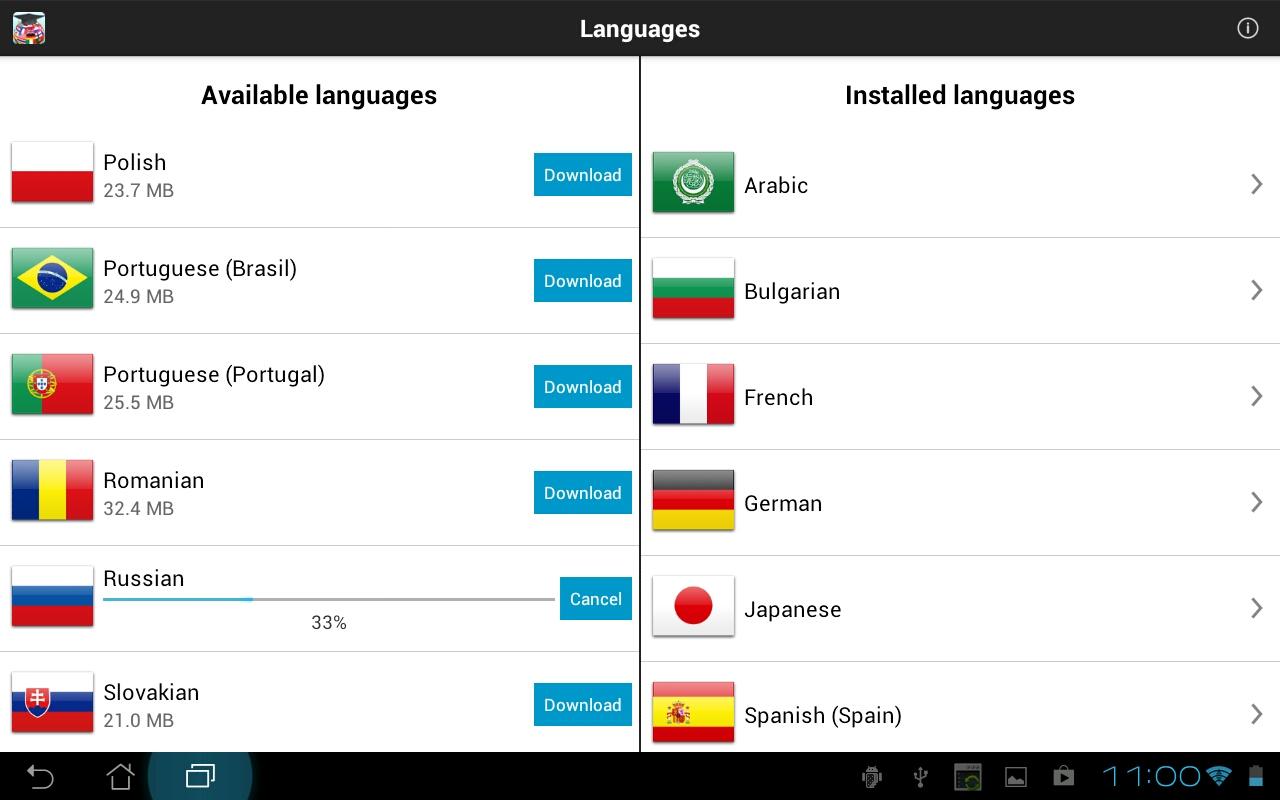Download Portuguese (Portugal) language

(x=583, y=387)
